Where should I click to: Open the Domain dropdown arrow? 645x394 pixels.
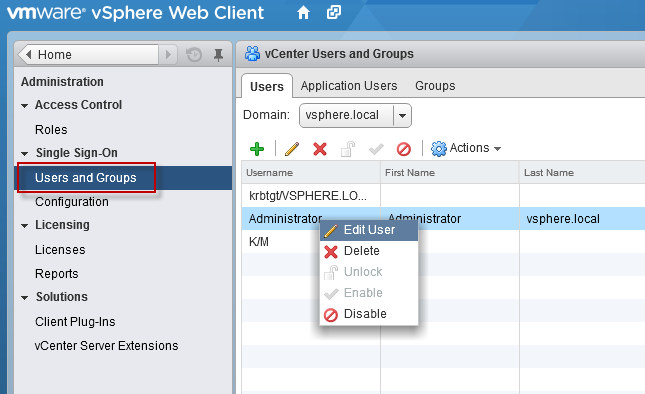[x=402, y=116]
